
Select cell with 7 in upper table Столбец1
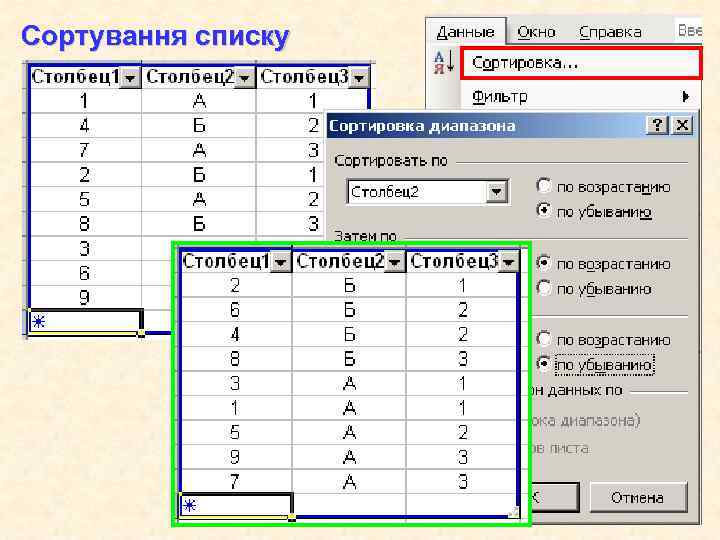coord(85,150)
